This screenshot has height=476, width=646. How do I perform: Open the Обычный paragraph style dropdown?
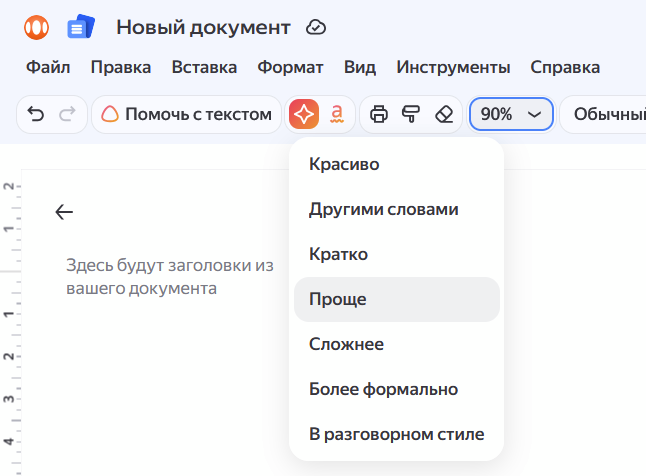click(604, 114)
